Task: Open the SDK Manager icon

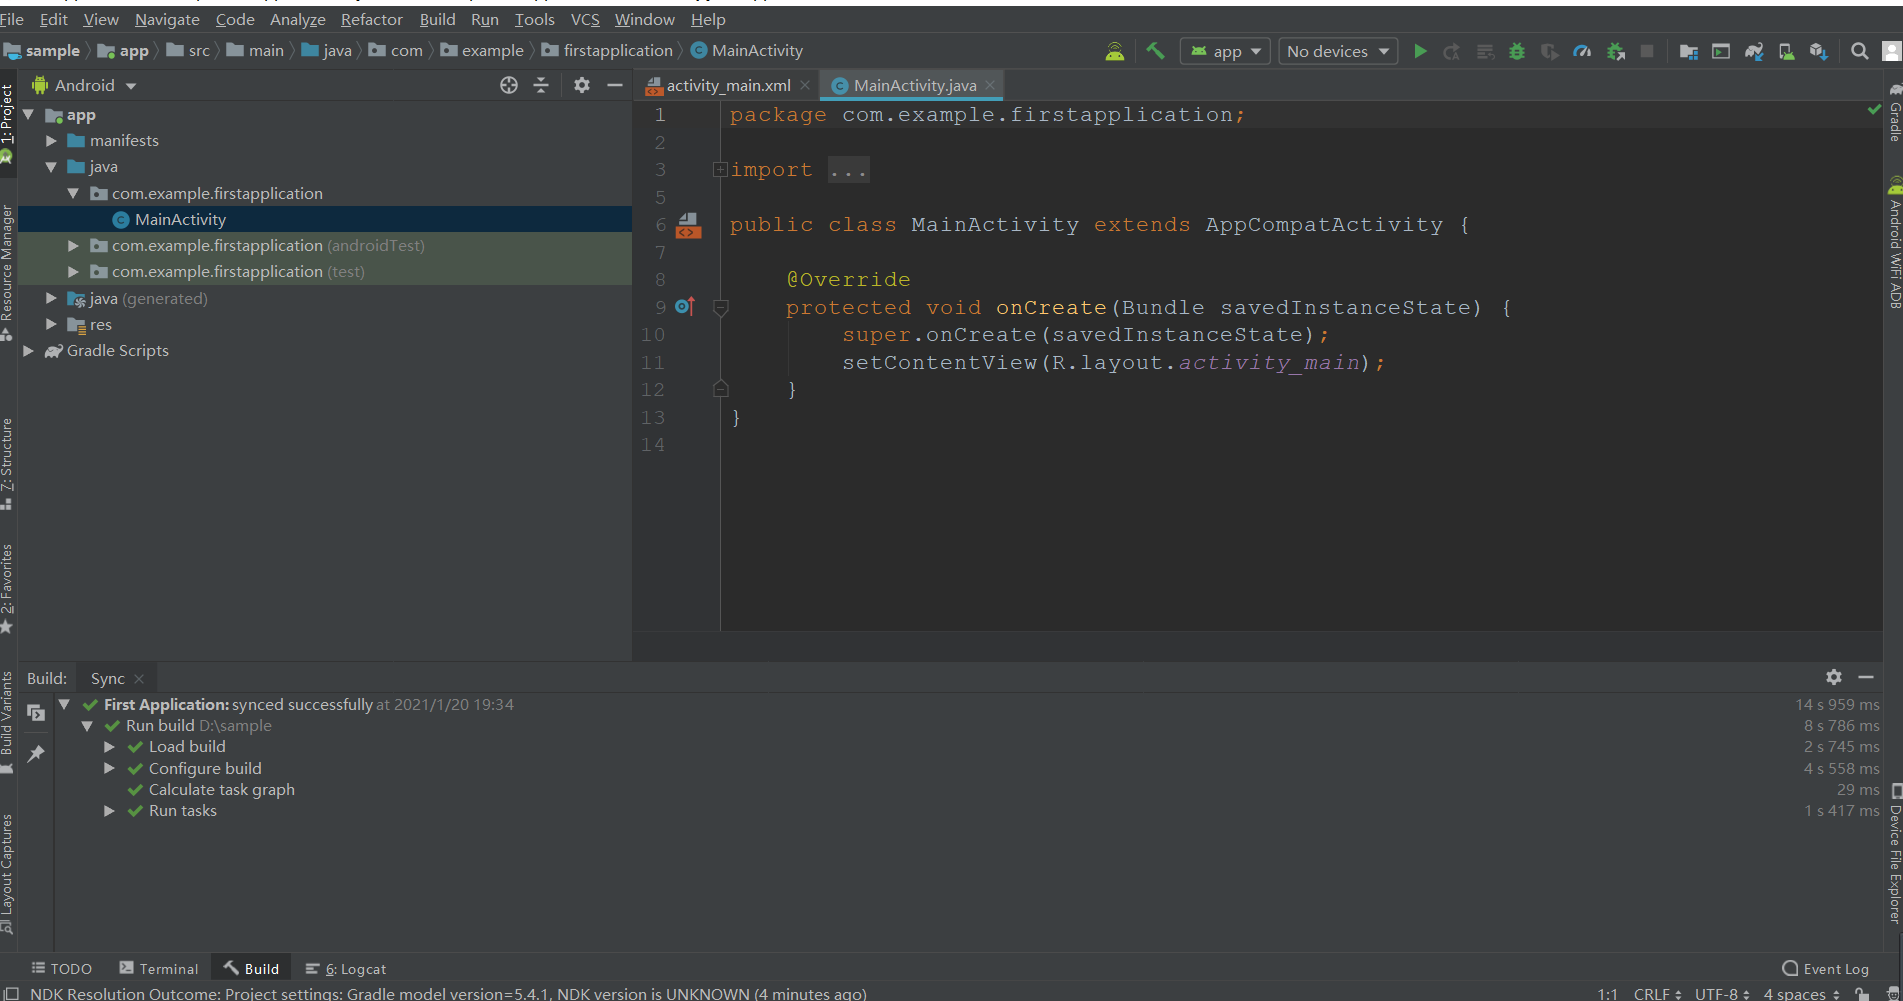Action: (1818, 51)
